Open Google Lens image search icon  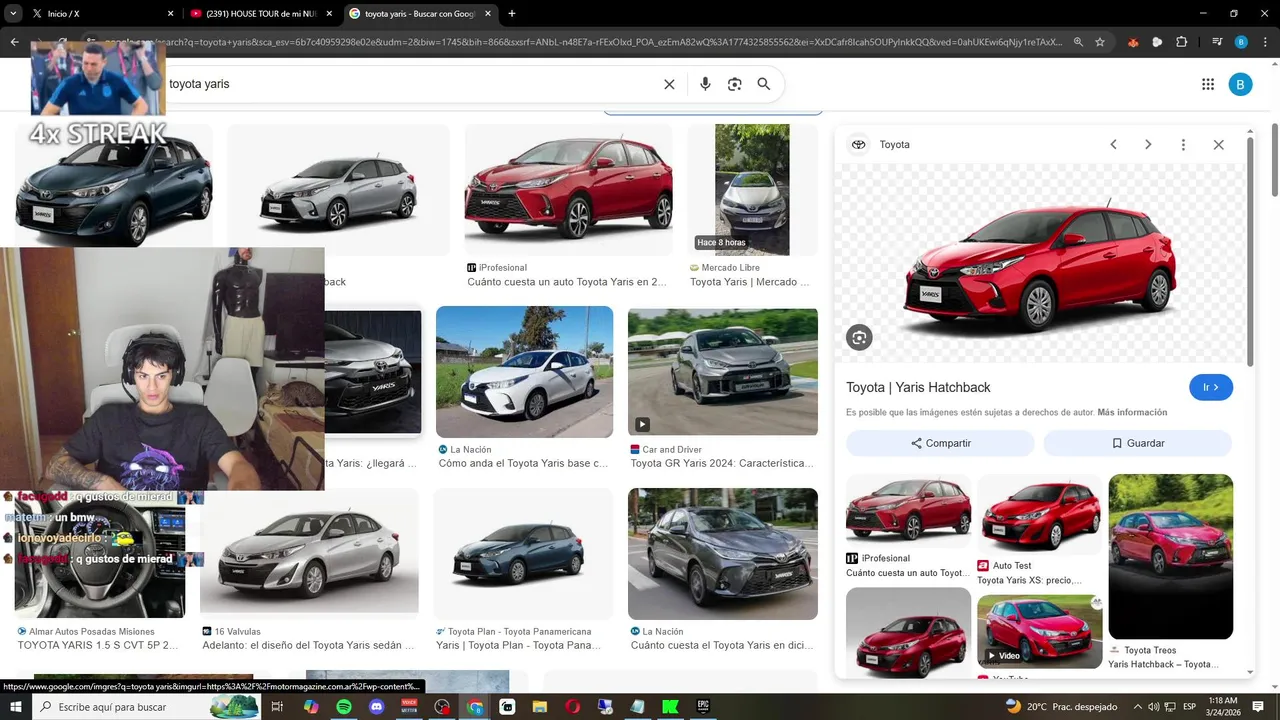tap(734, 84)
